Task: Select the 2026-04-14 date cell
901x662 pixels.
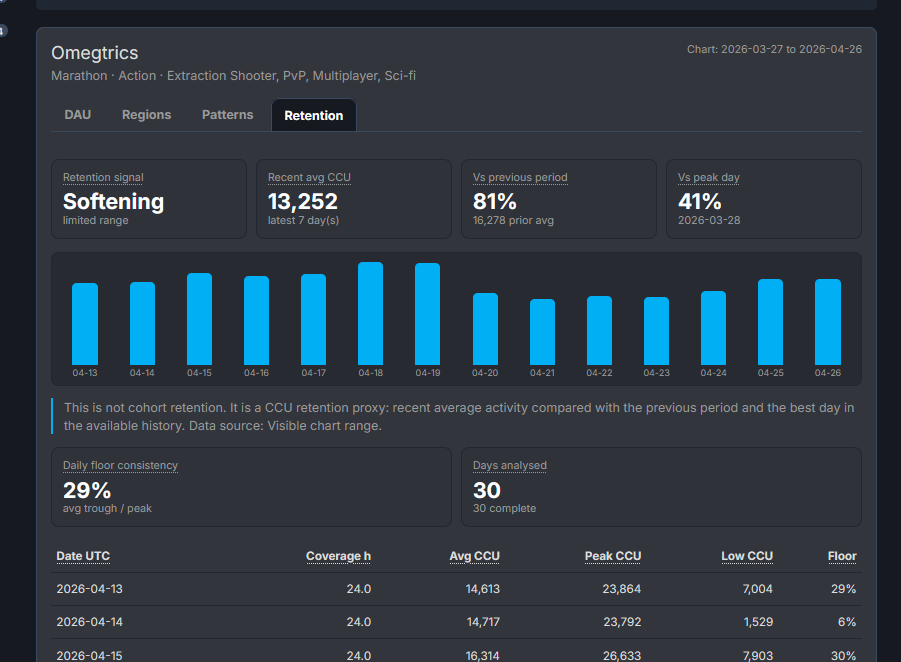Action: [90, 622]
